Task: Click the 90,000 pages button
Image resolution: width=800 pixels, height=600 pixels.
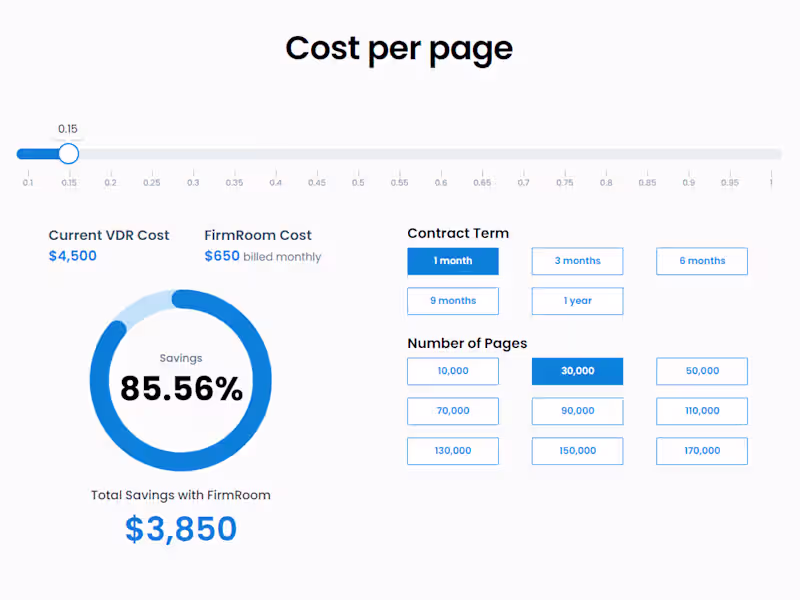Action: tap(577, 411)
